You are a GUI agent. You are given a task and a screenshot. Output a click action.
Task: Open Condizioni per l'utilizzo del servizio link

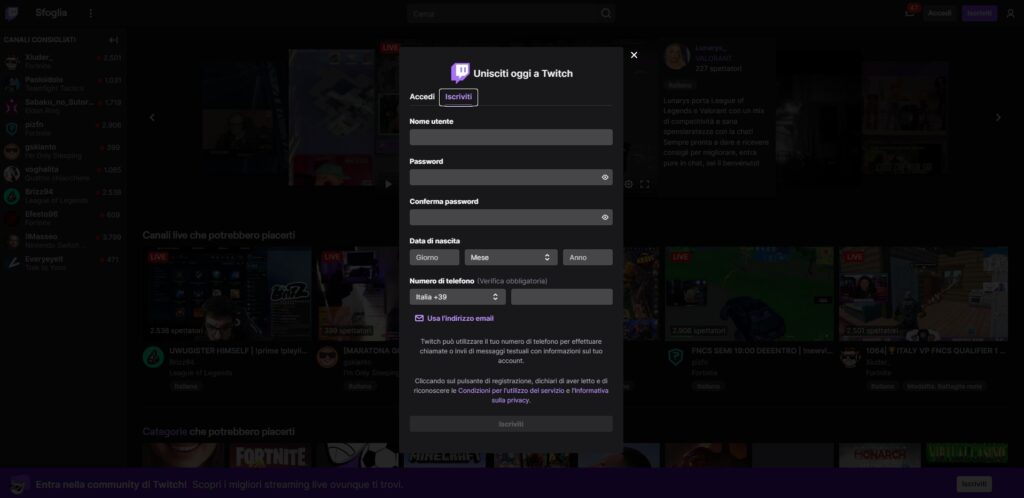[x=511, y=390]
